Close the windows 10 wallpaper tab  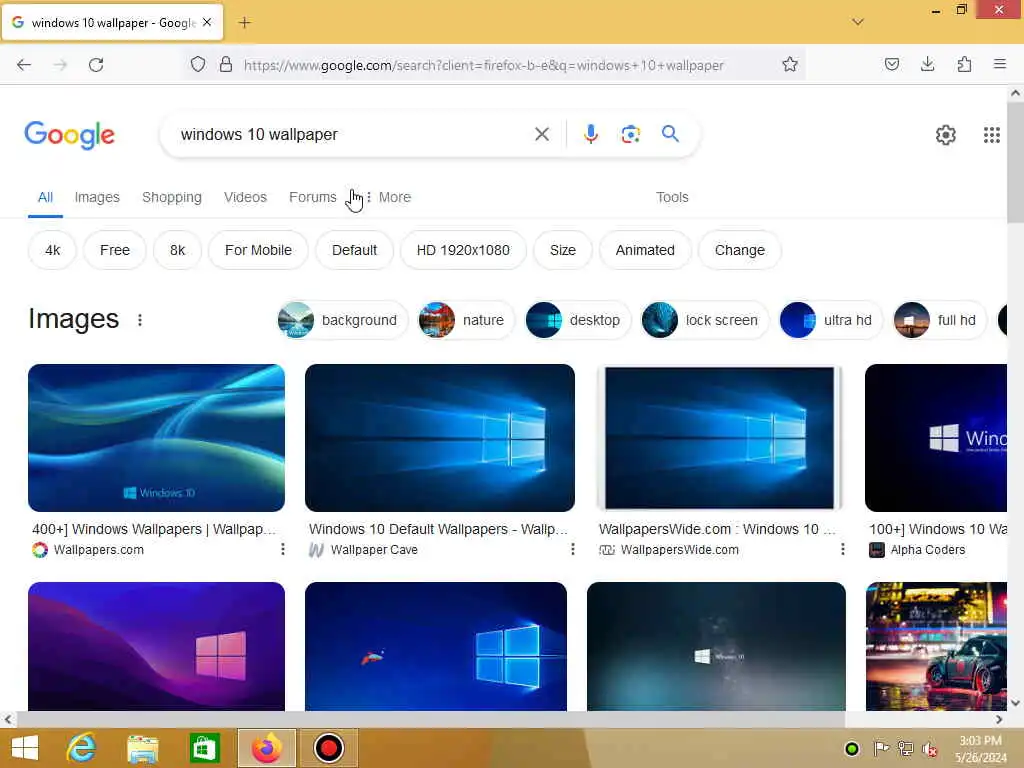click(x=207, y=22)
